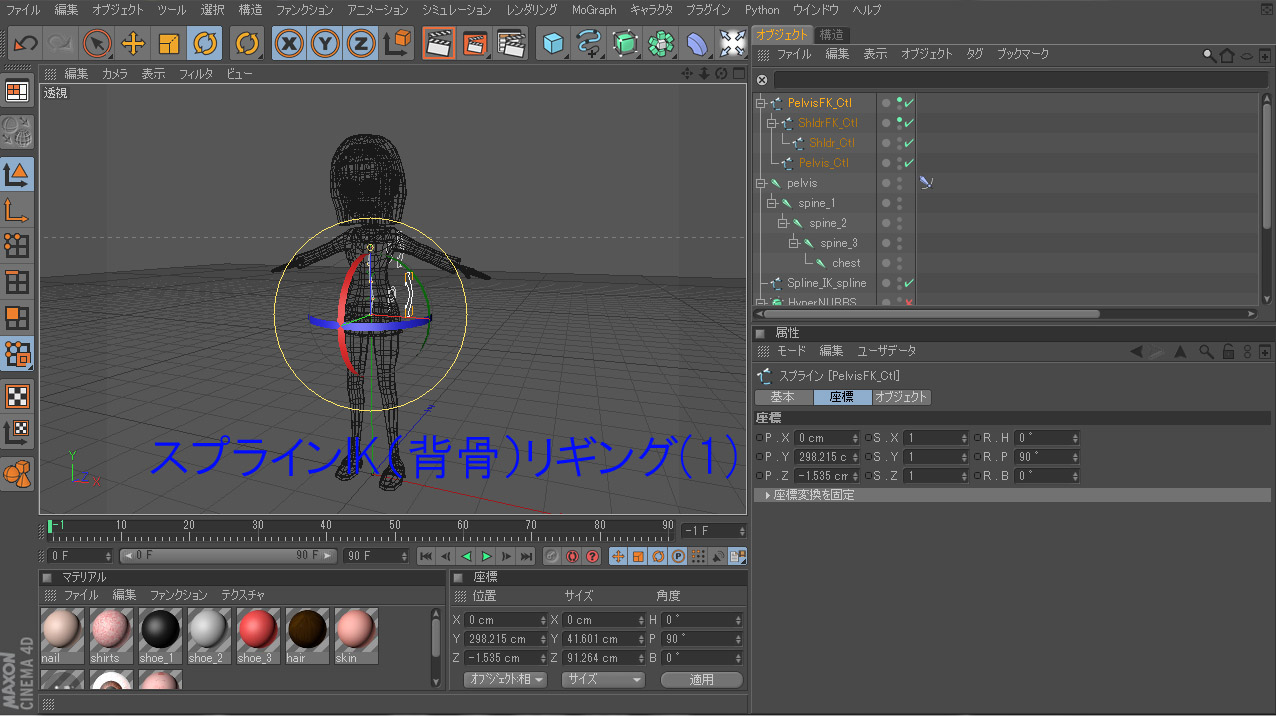Expand the 座標変換を固定 section

768,495
